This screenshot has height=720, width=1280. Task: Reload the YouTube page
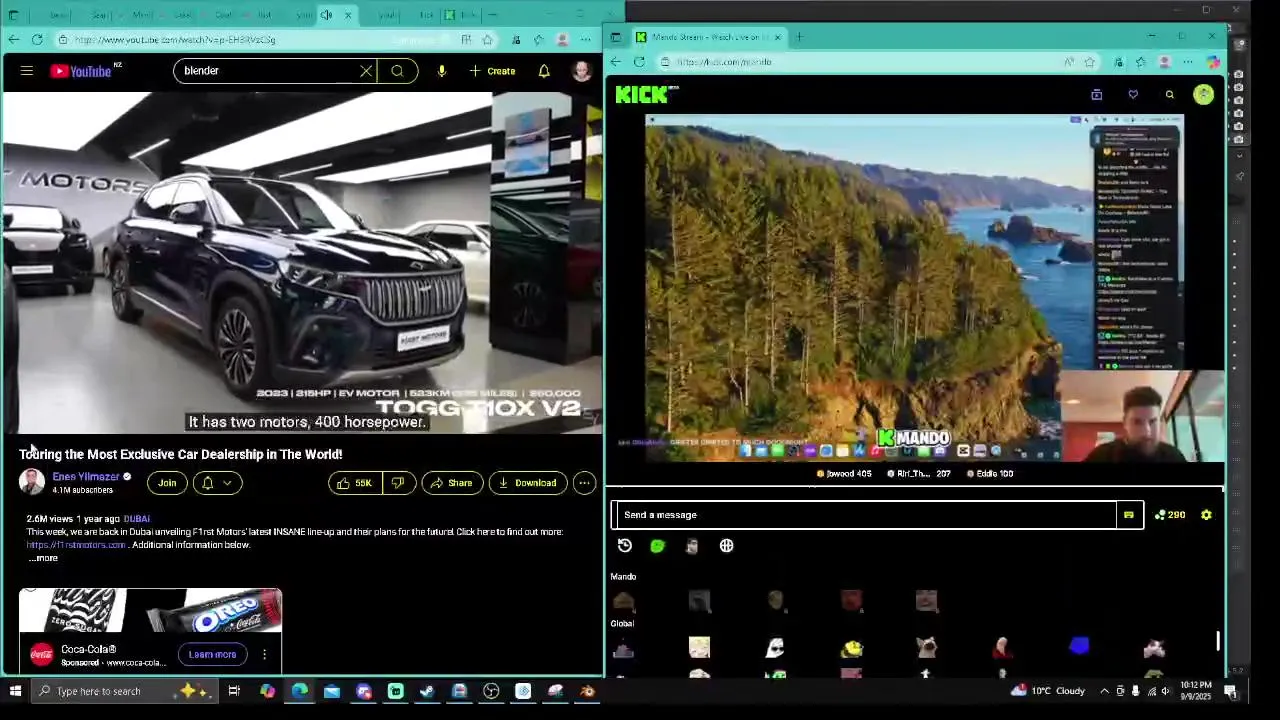37,39
